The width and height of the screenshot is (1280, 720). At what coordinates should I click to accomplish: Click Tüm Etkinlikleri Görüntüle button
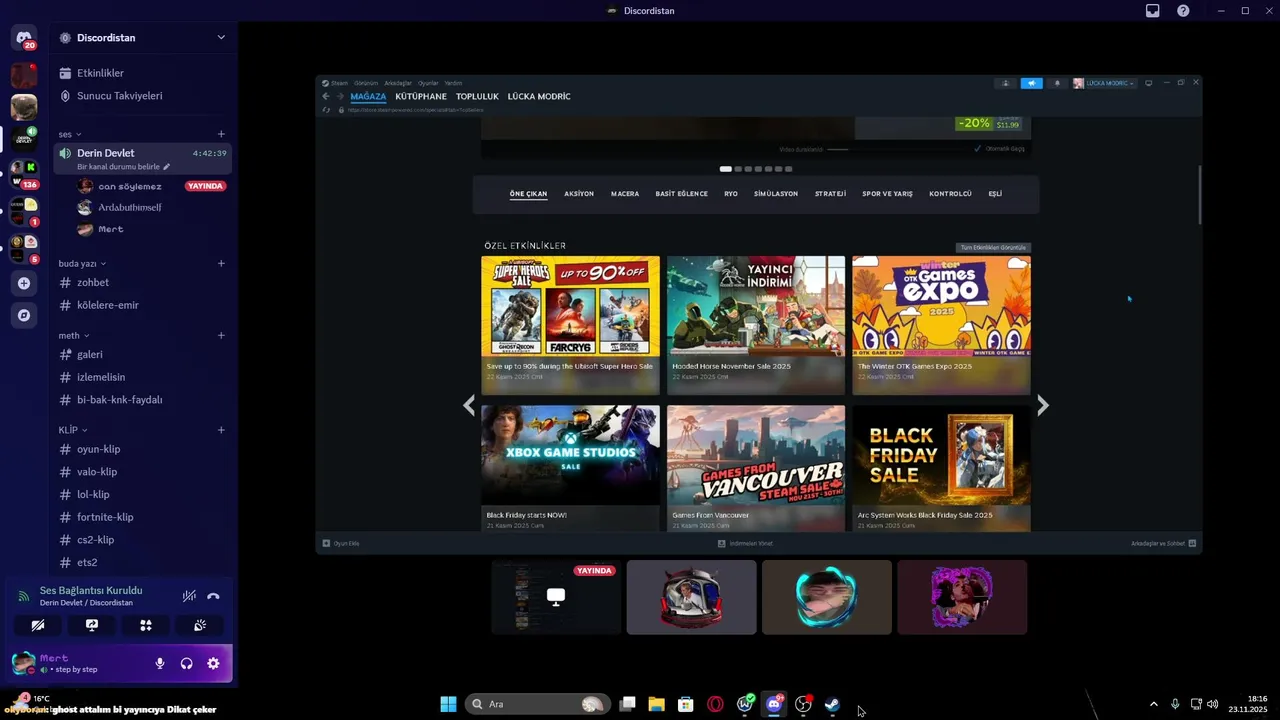[993, 247]
